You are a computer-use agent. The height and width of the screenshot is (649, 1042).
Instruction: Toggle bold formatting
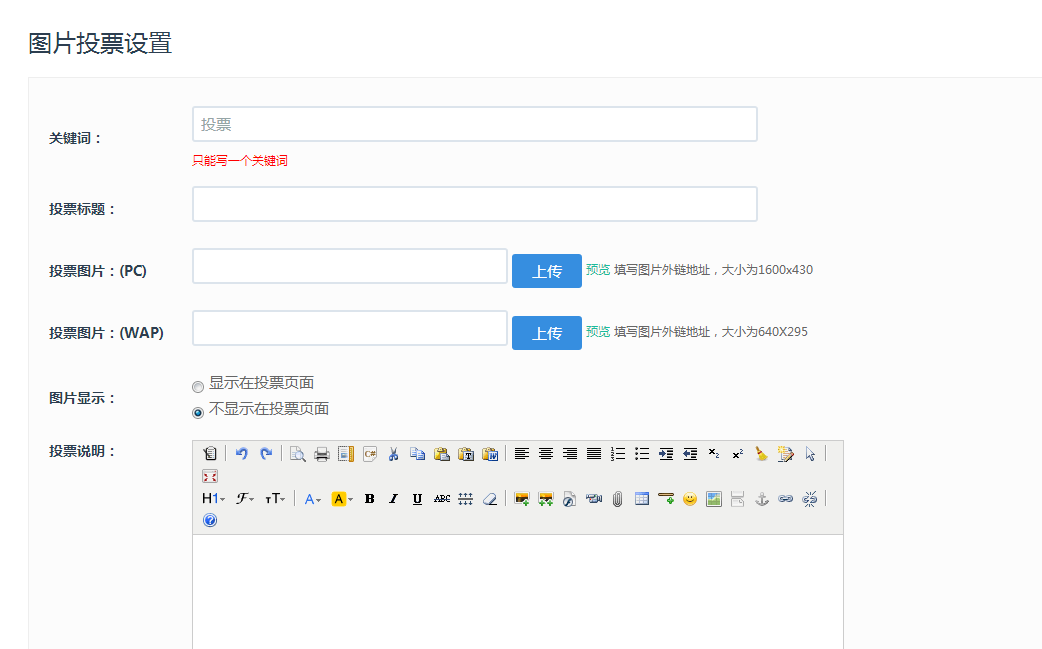(x=369, y=499)
